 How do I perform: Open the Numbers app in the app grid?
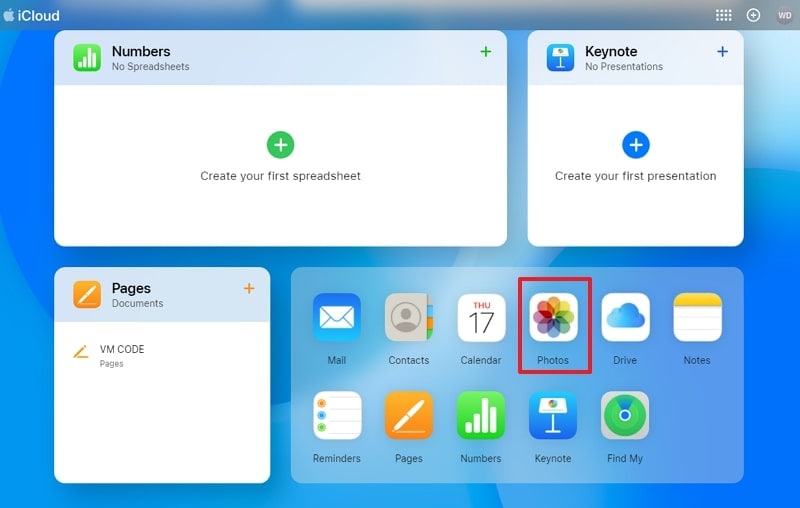coord(481,415)
